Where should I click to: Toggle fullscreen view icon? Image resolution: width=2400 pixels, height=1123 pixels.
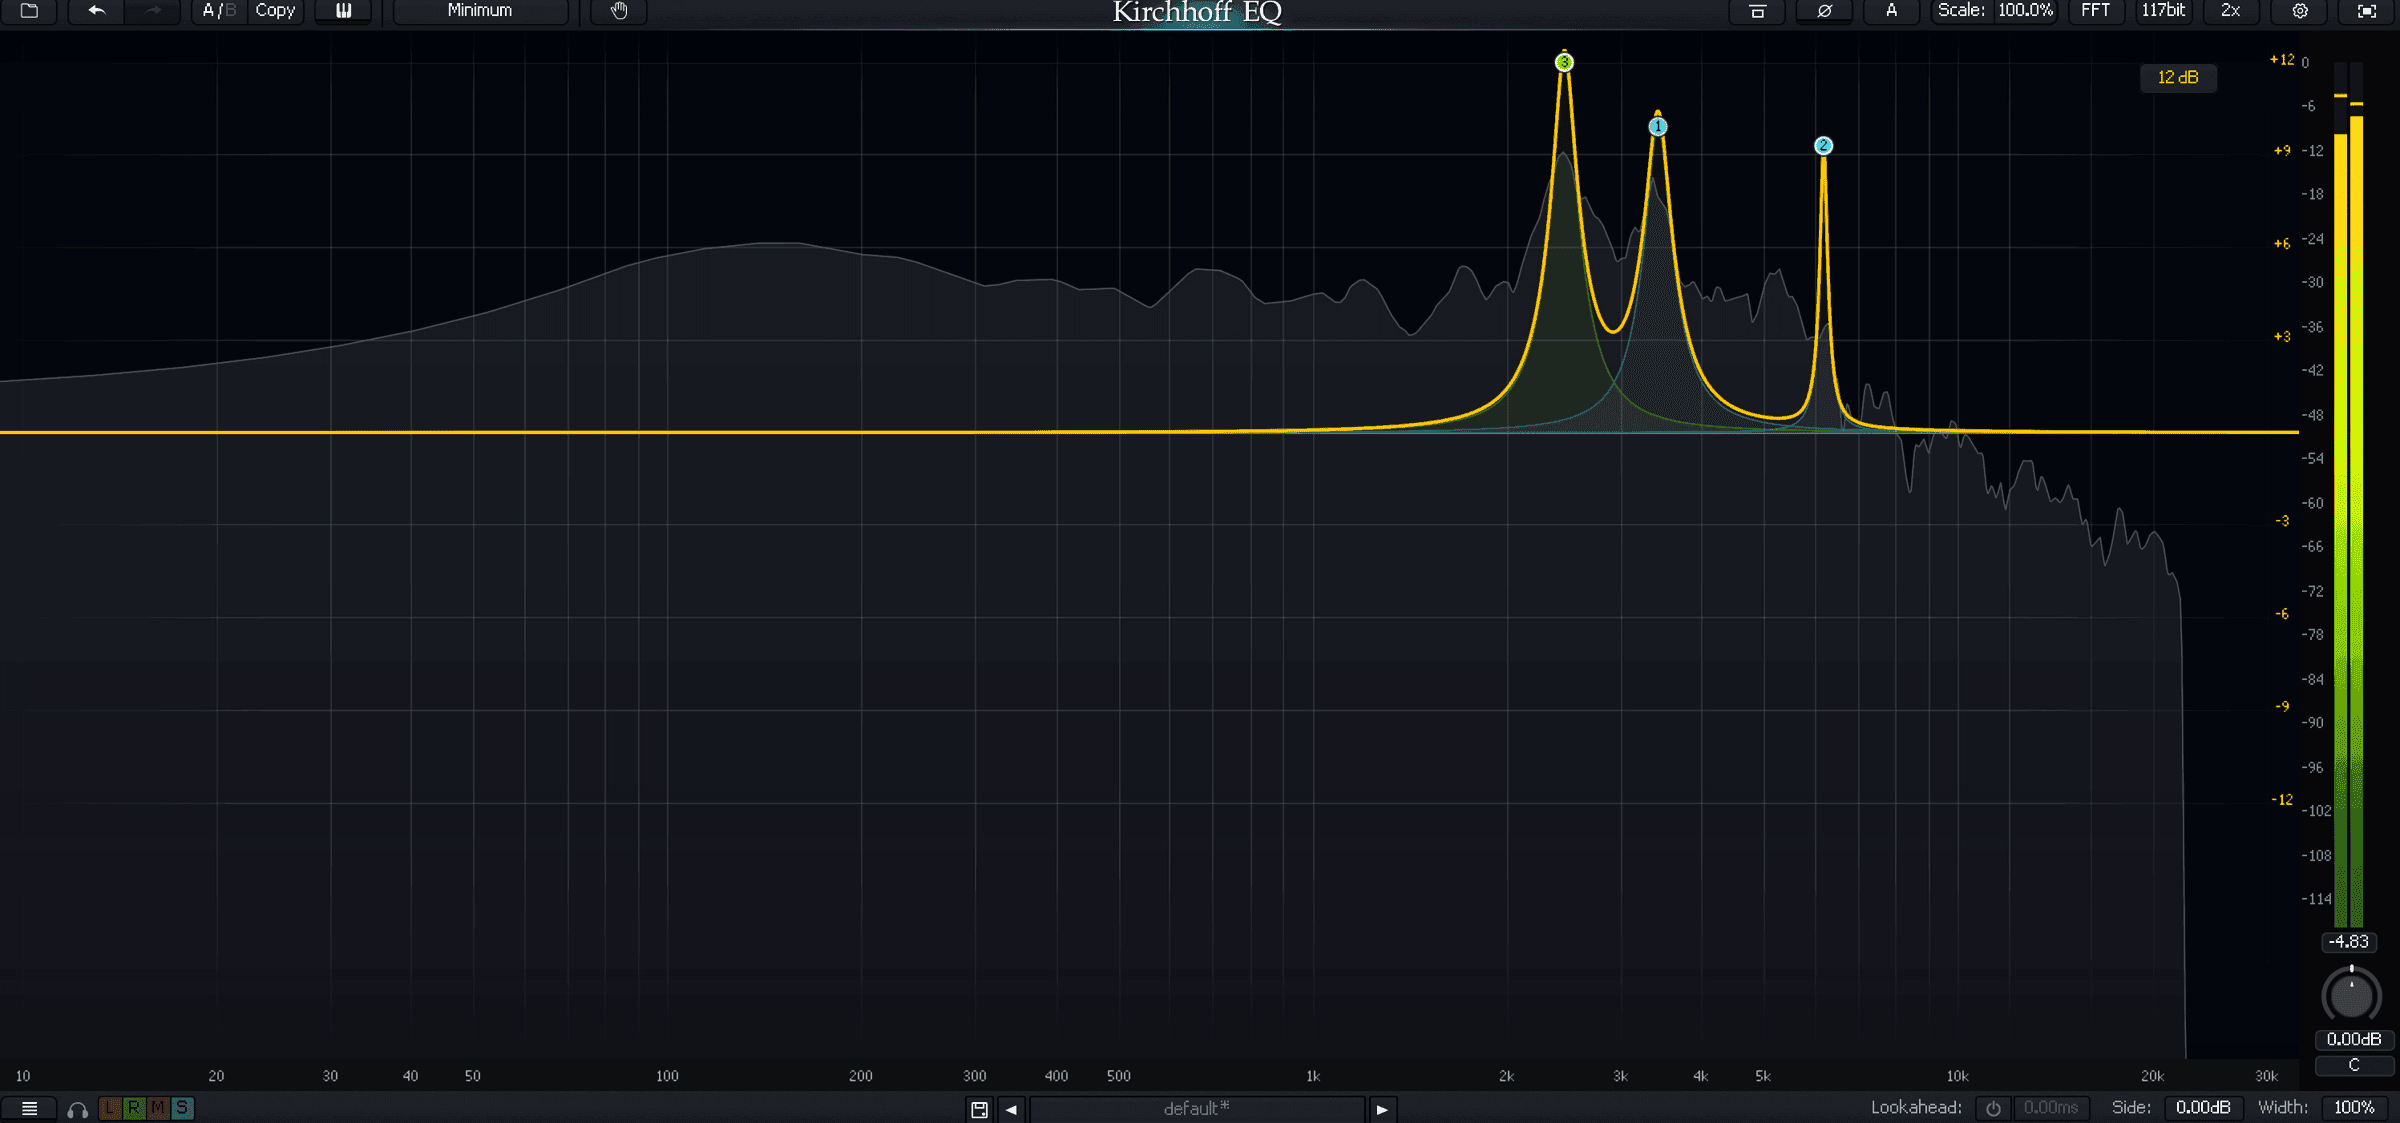2367,11
